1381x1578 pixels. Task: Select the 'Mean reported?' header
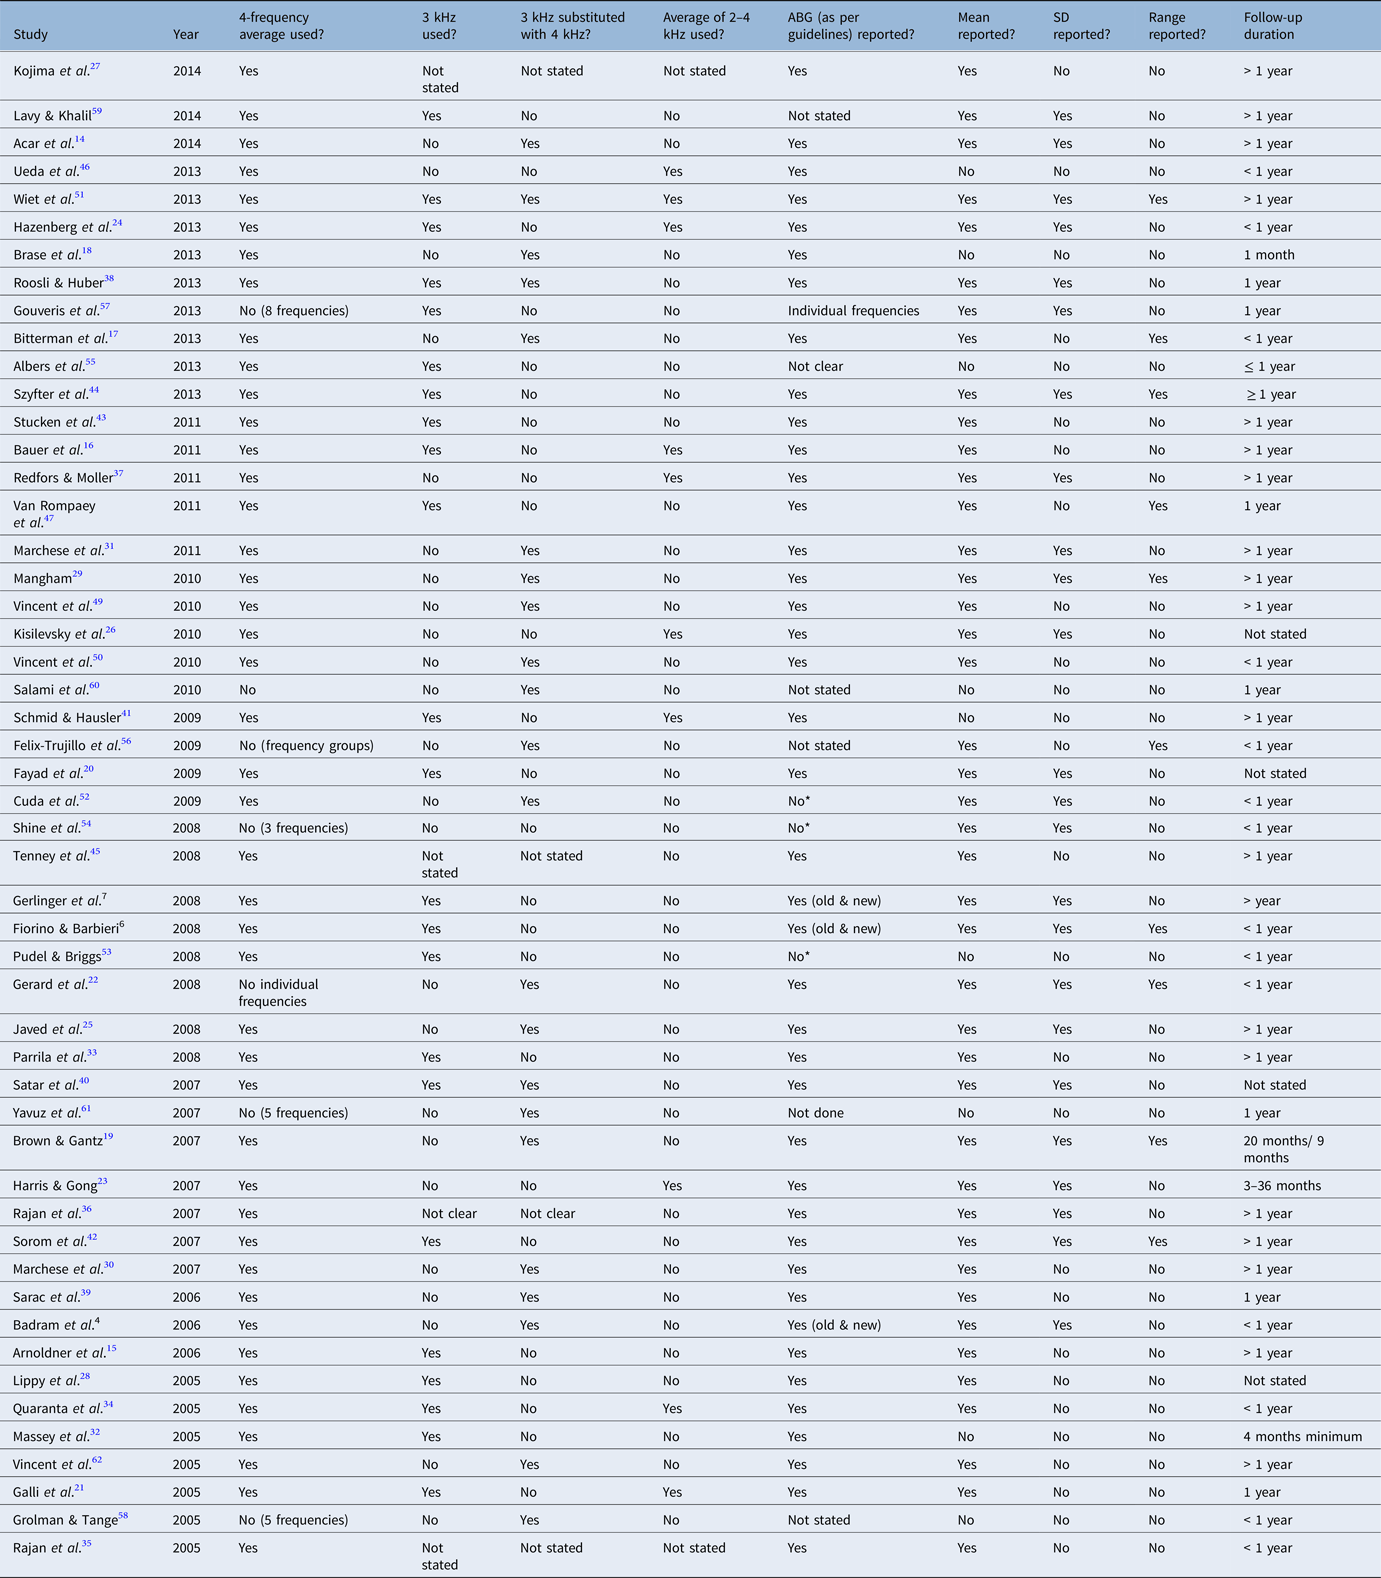(986, 26)
